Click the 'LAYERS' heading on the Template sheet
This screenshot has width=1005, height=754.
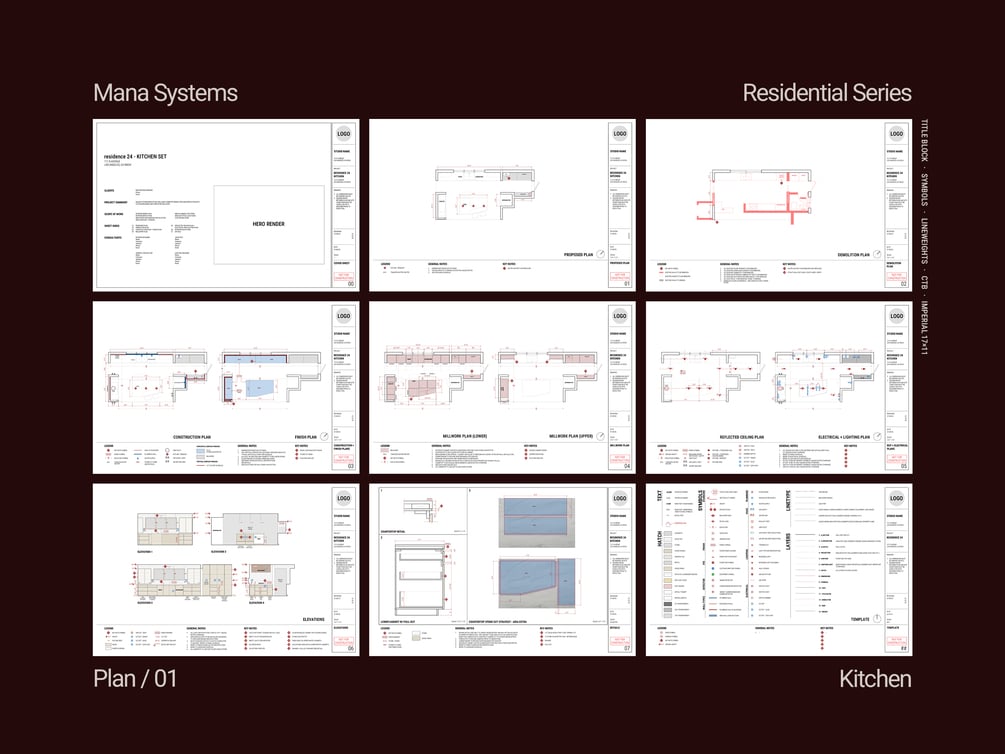788,542
